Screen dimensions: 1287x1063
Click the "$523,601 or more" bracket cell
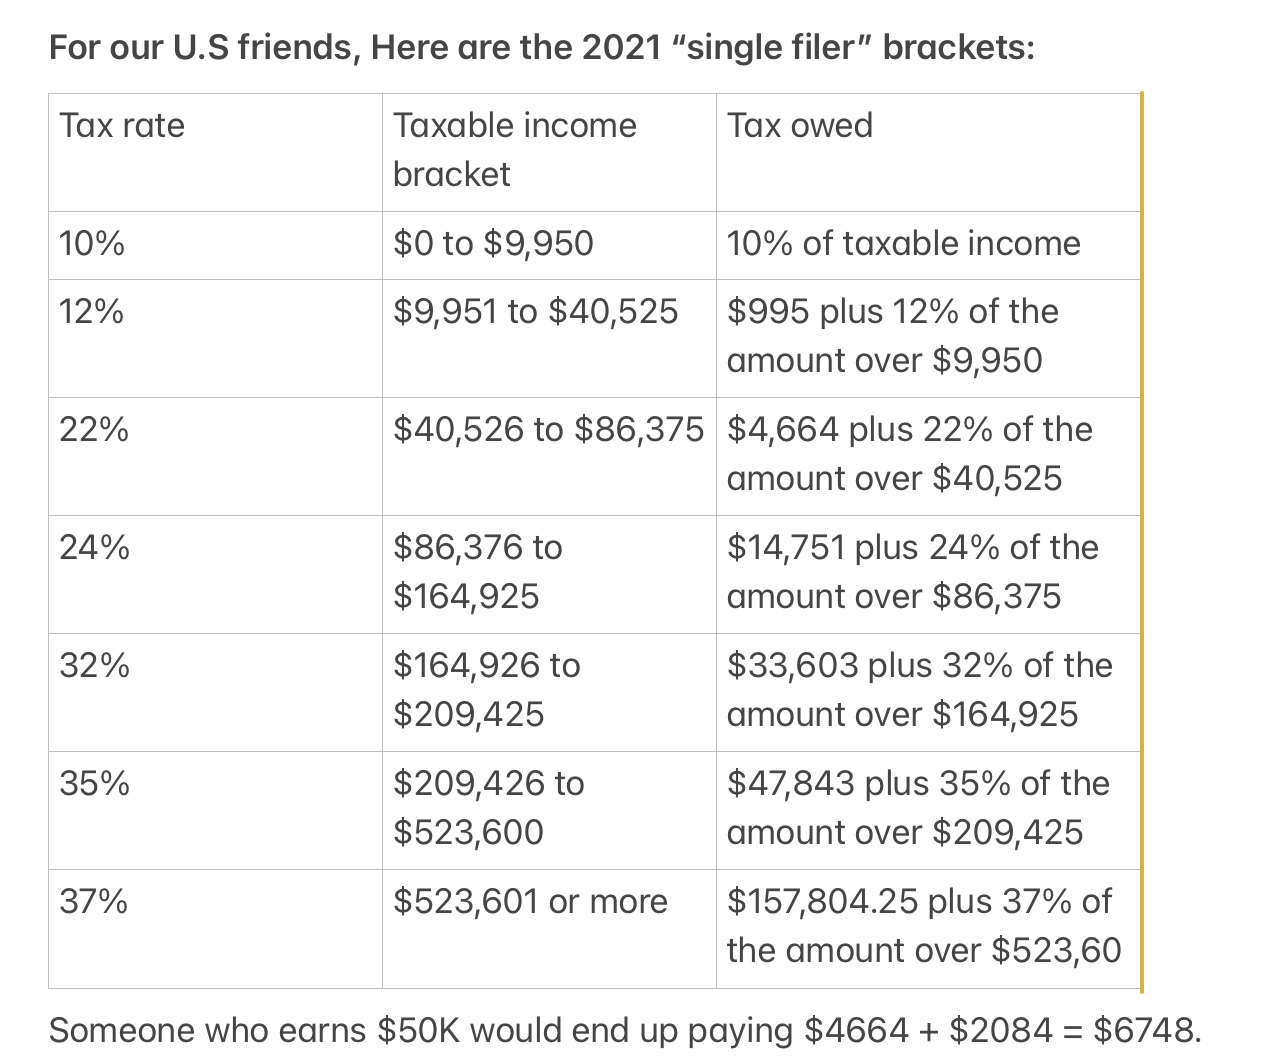[530, 902]
